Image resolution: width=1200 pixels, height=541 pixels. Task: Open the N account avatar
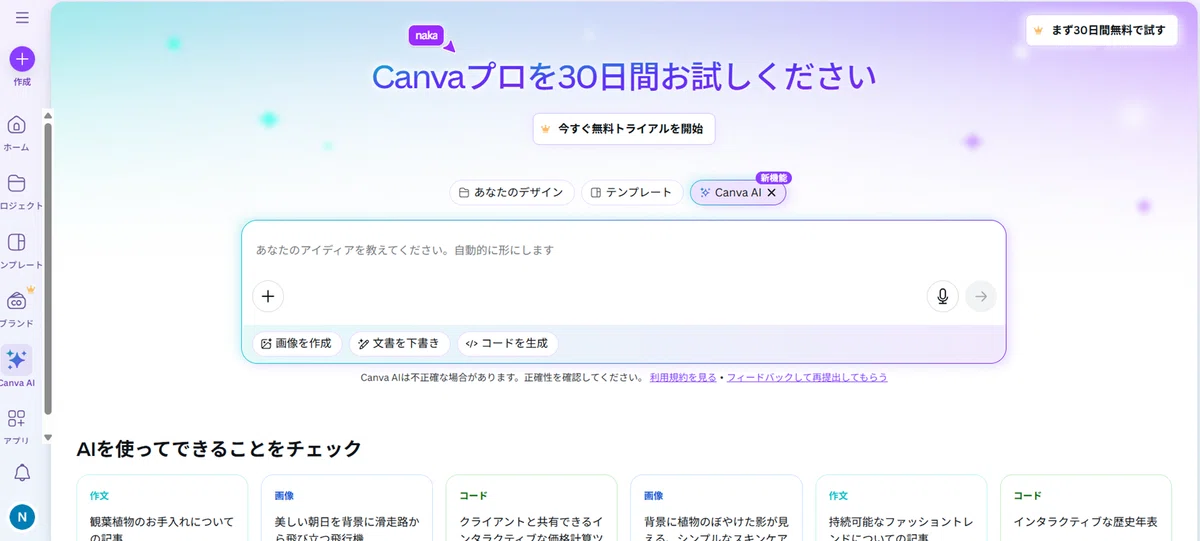(22, 517)
